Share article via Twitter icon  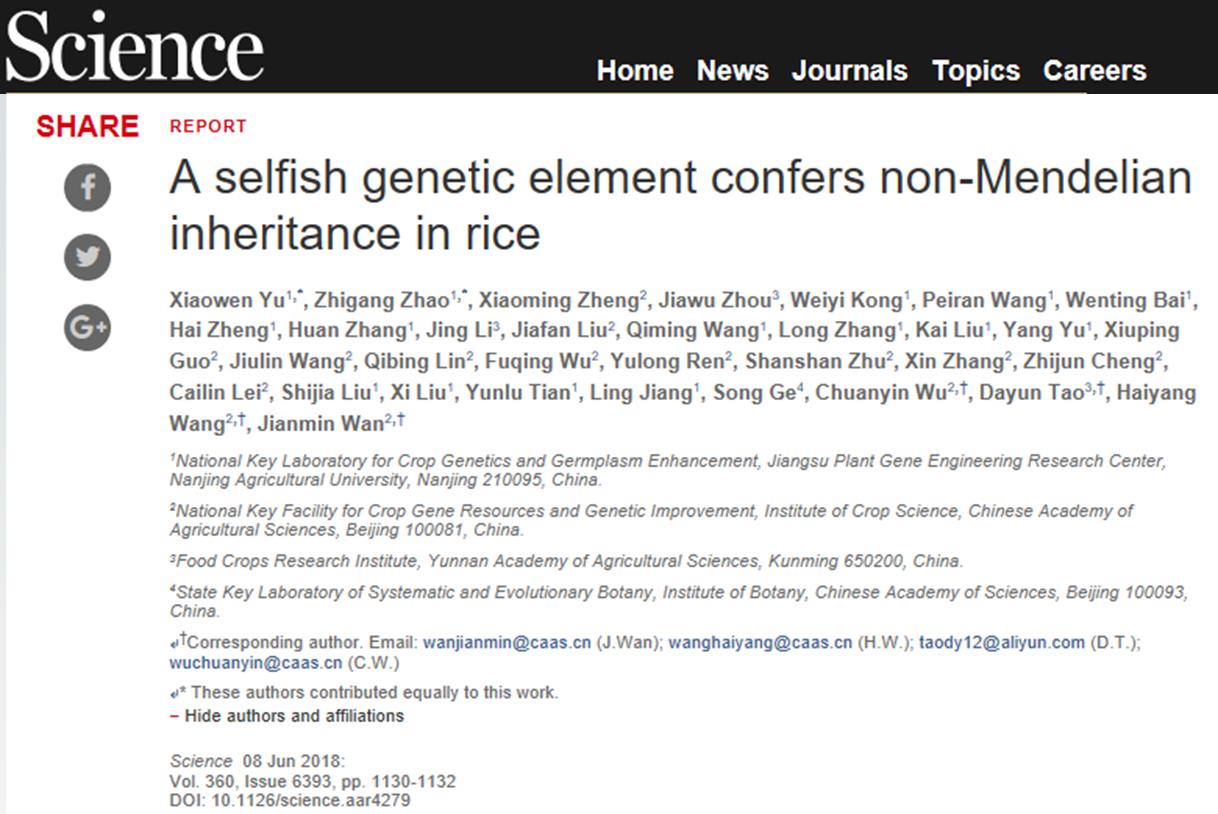[x=87, y=257]
